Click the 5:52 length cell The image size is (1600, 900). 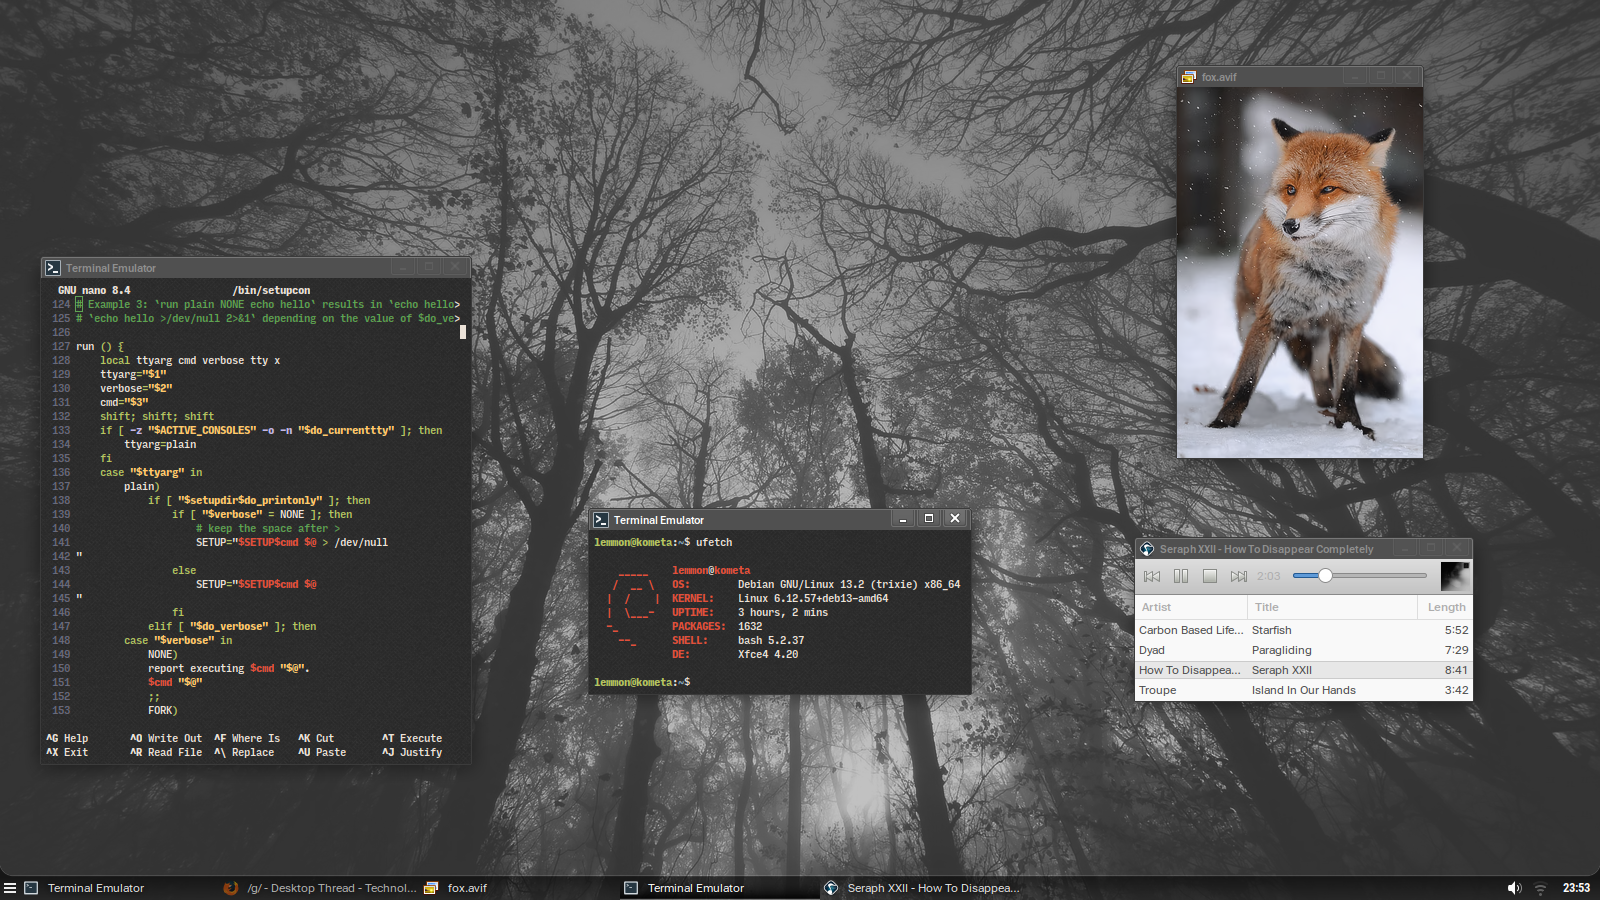[x=1456, y=630]
